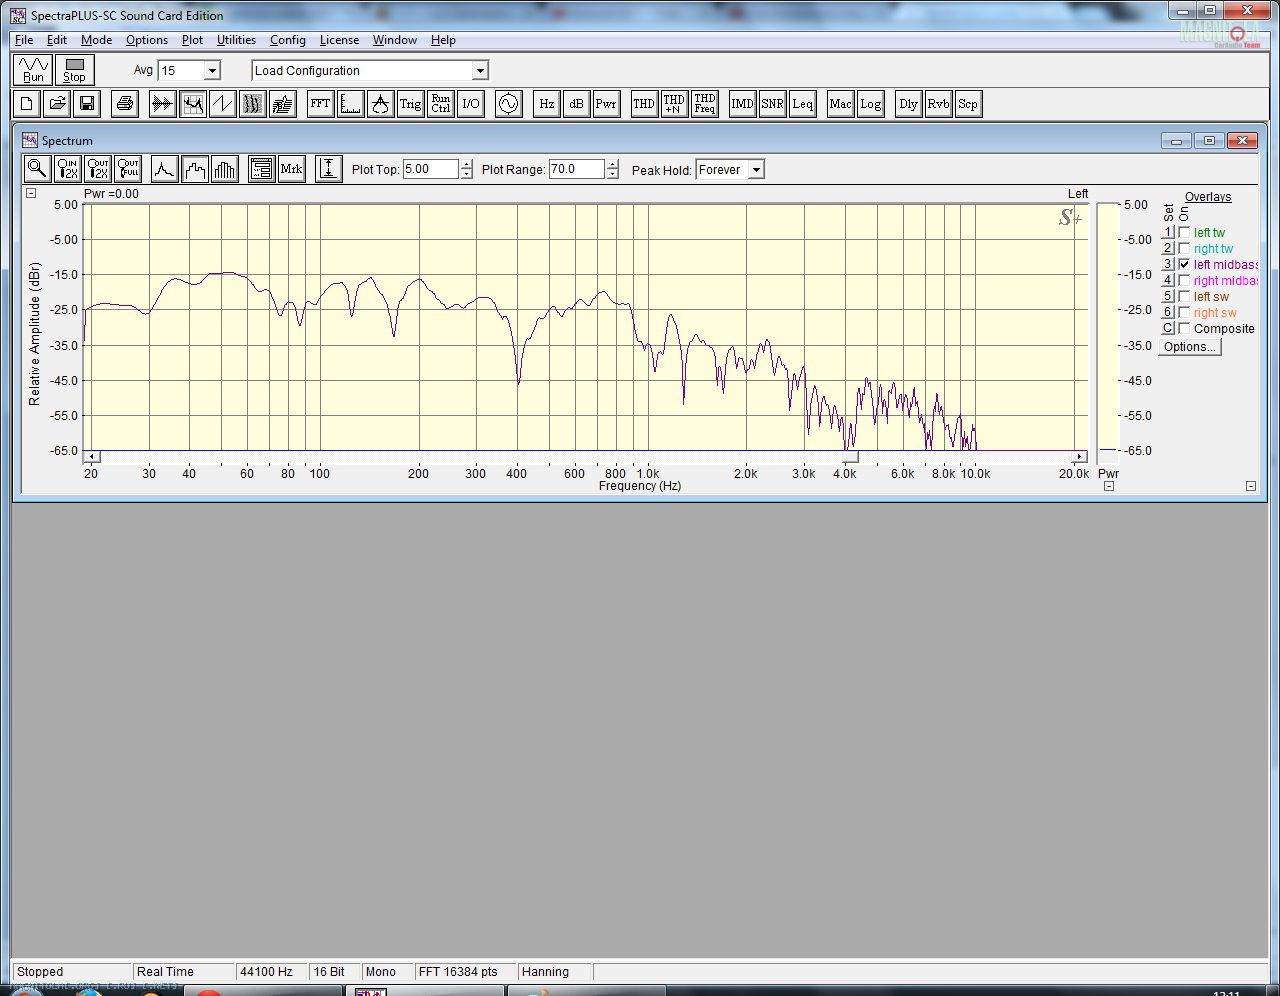Click the overlay Options... button
Image resolution: width=1280 pixels, height=996 pixels.
click(x=1189, y=347)
